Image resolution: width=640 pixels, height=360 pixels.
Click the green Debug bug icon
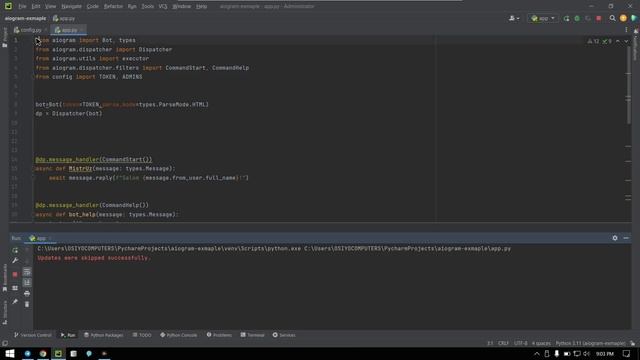pyautogui.click(x=577, y=18)
